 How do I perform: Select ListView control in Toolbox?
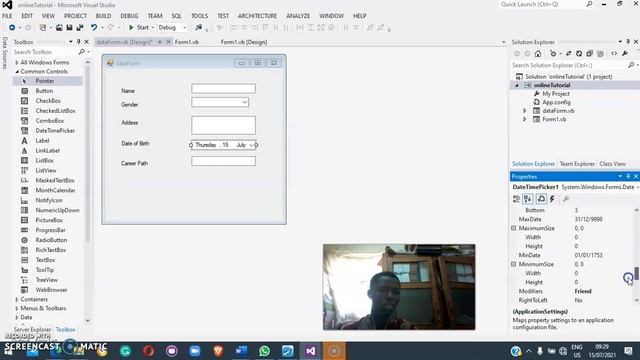pyautogui.click(x=47, y=171)
